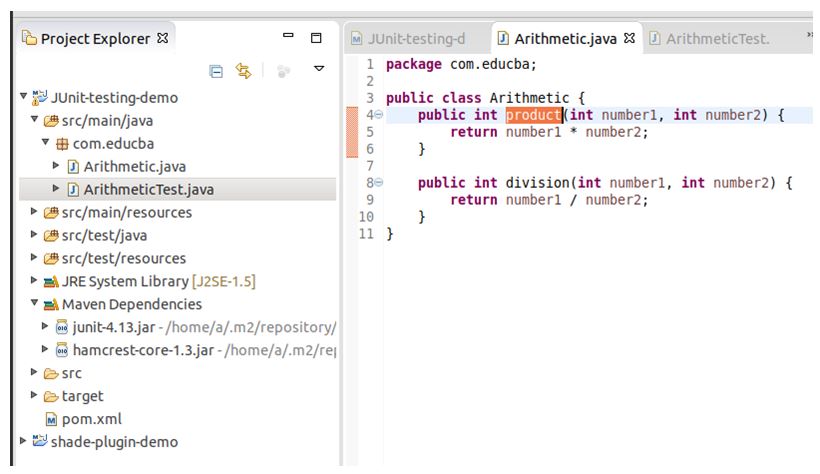Click the pom.xml Maven file icon
820x474 pixels.
(51, 420)
